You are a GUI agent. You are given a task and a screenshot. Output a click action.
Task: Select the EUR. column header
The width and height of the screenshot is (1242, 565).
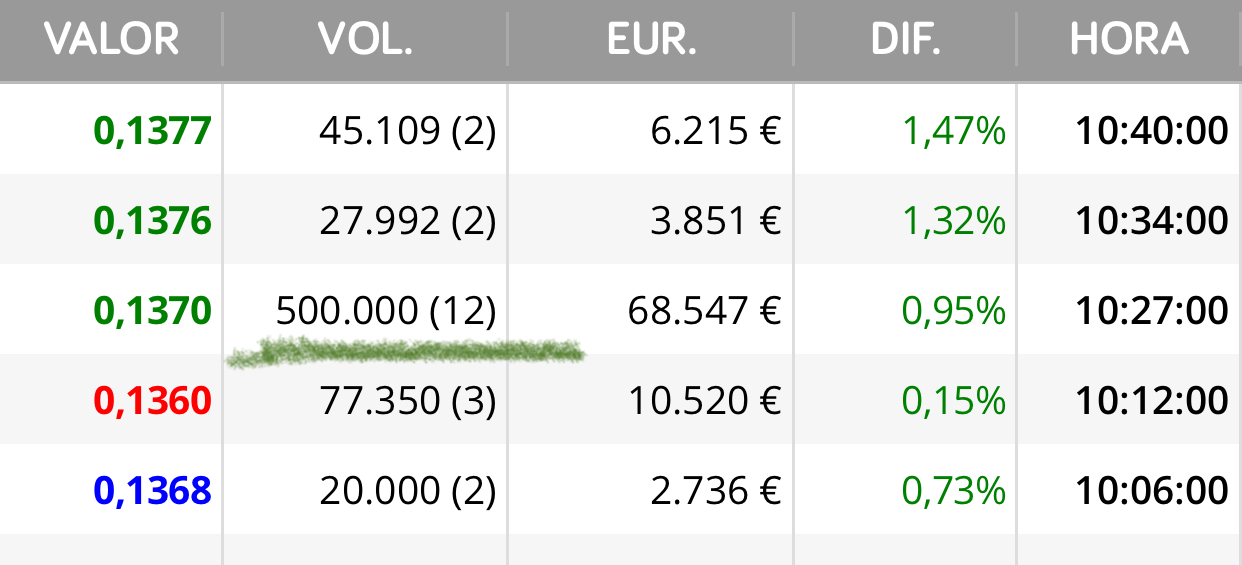pos(651,40)
